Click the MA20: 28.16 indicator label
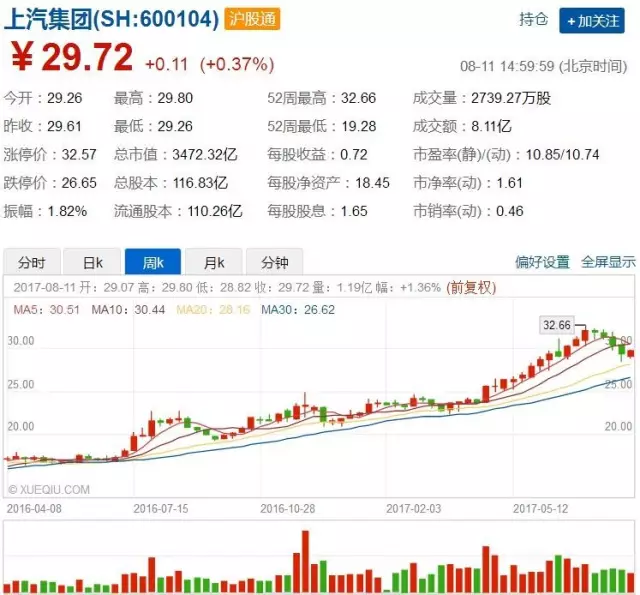640x595 pixels. coord(213,310)
